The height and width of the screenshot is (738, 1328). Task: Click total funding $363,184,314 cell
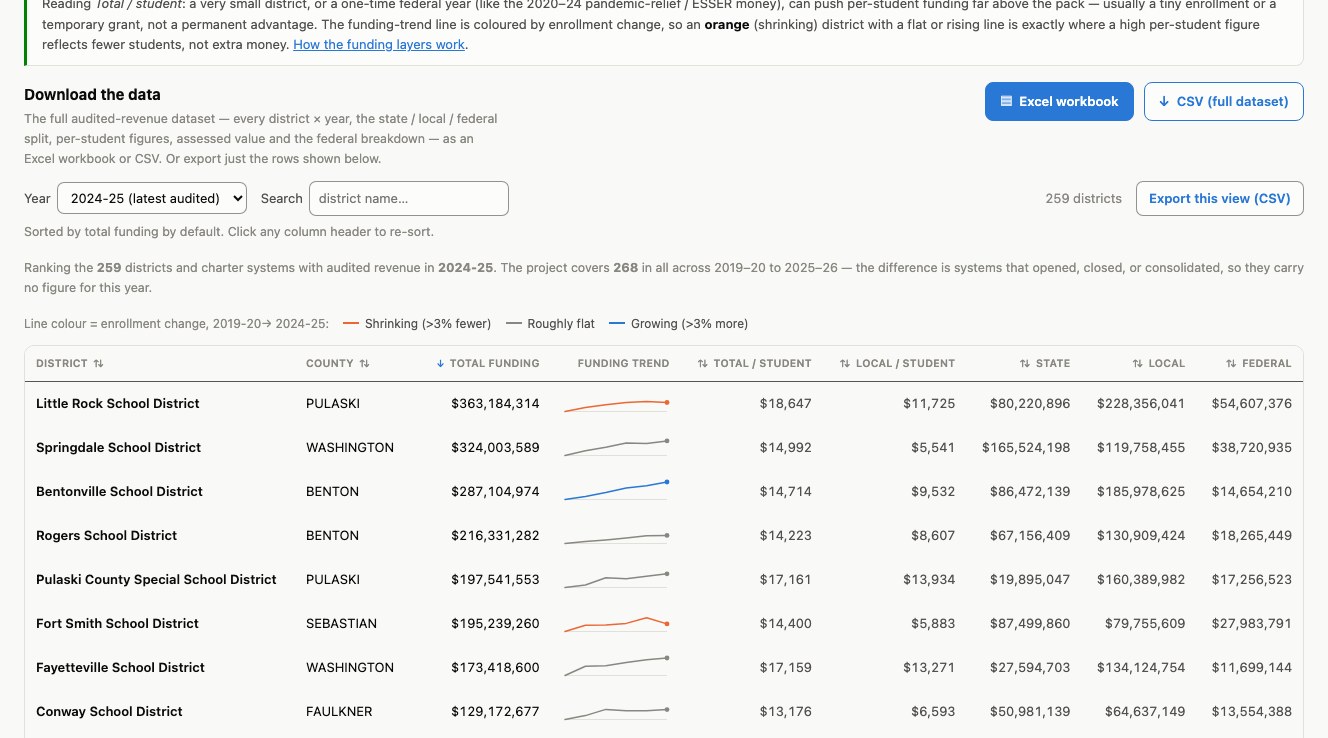pyautogui.click(x=495, y=403)
